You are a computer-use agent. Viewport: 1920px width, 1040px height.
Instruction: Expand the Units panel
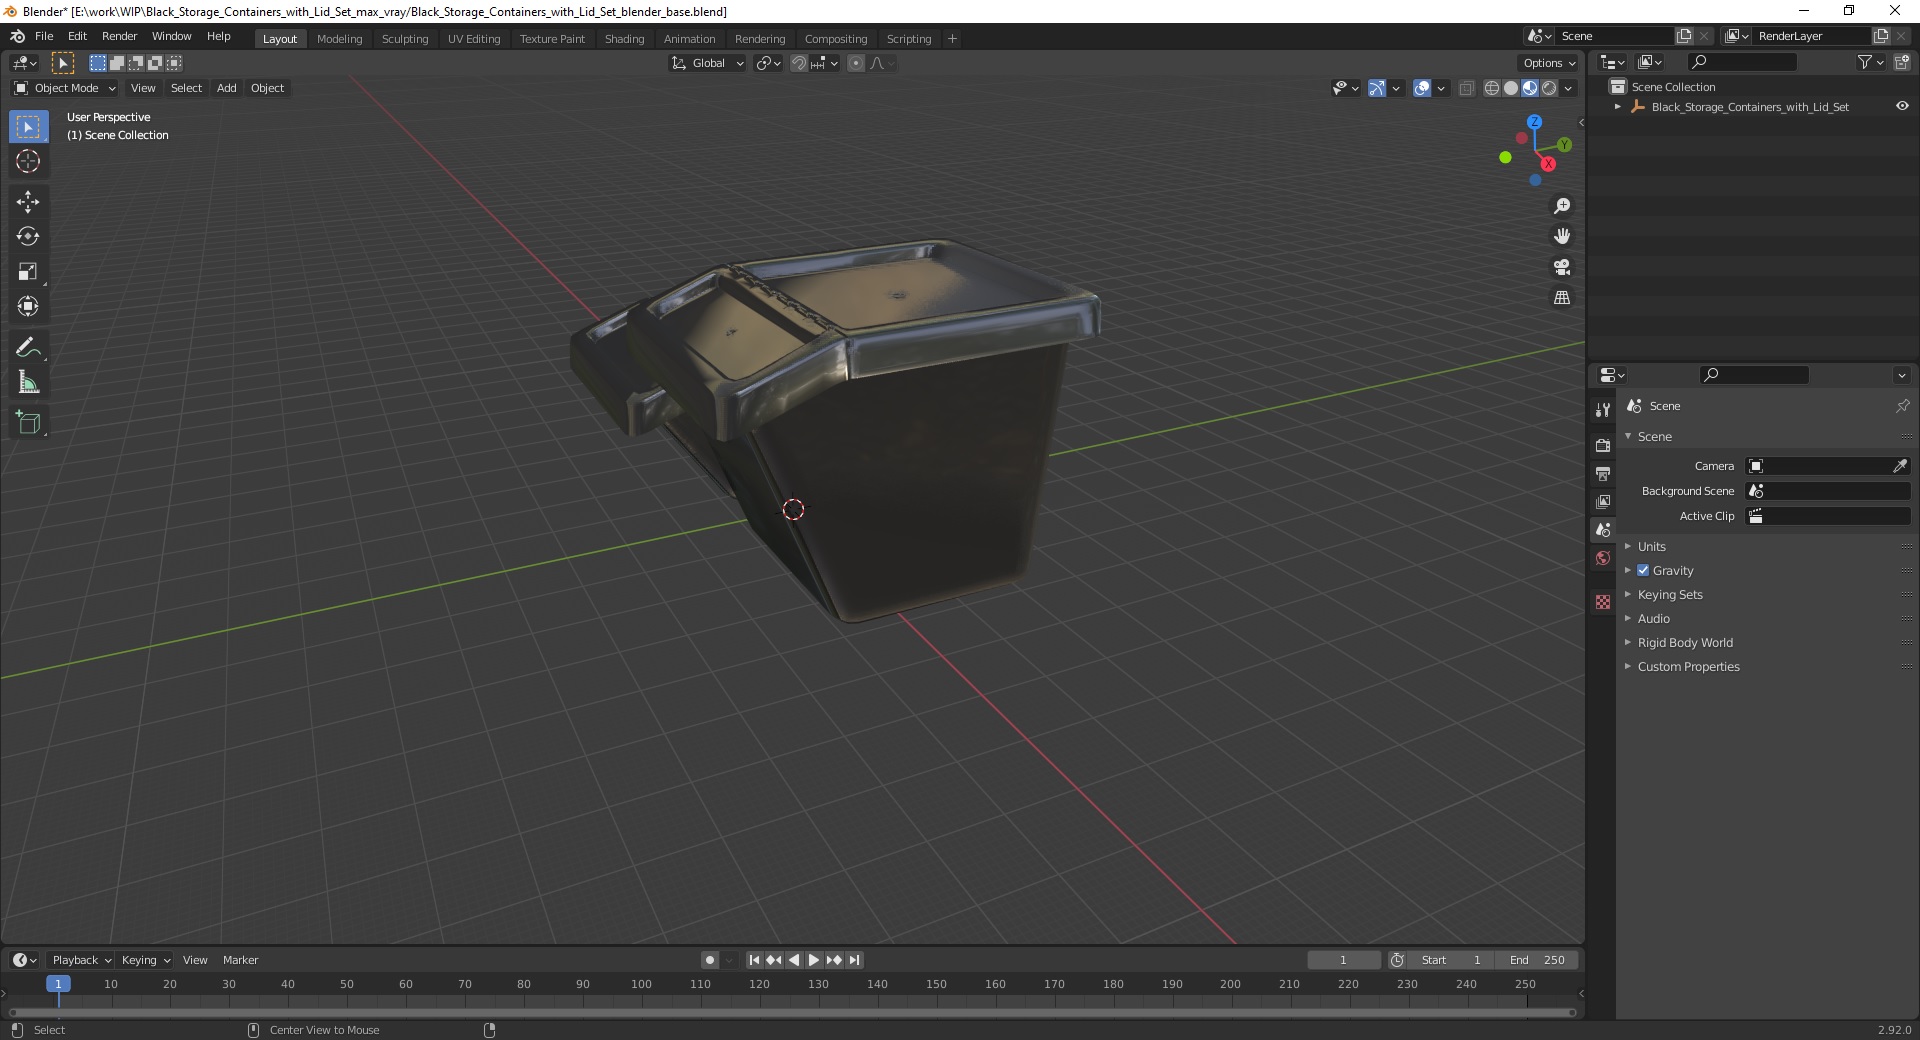click(1651, 546)
